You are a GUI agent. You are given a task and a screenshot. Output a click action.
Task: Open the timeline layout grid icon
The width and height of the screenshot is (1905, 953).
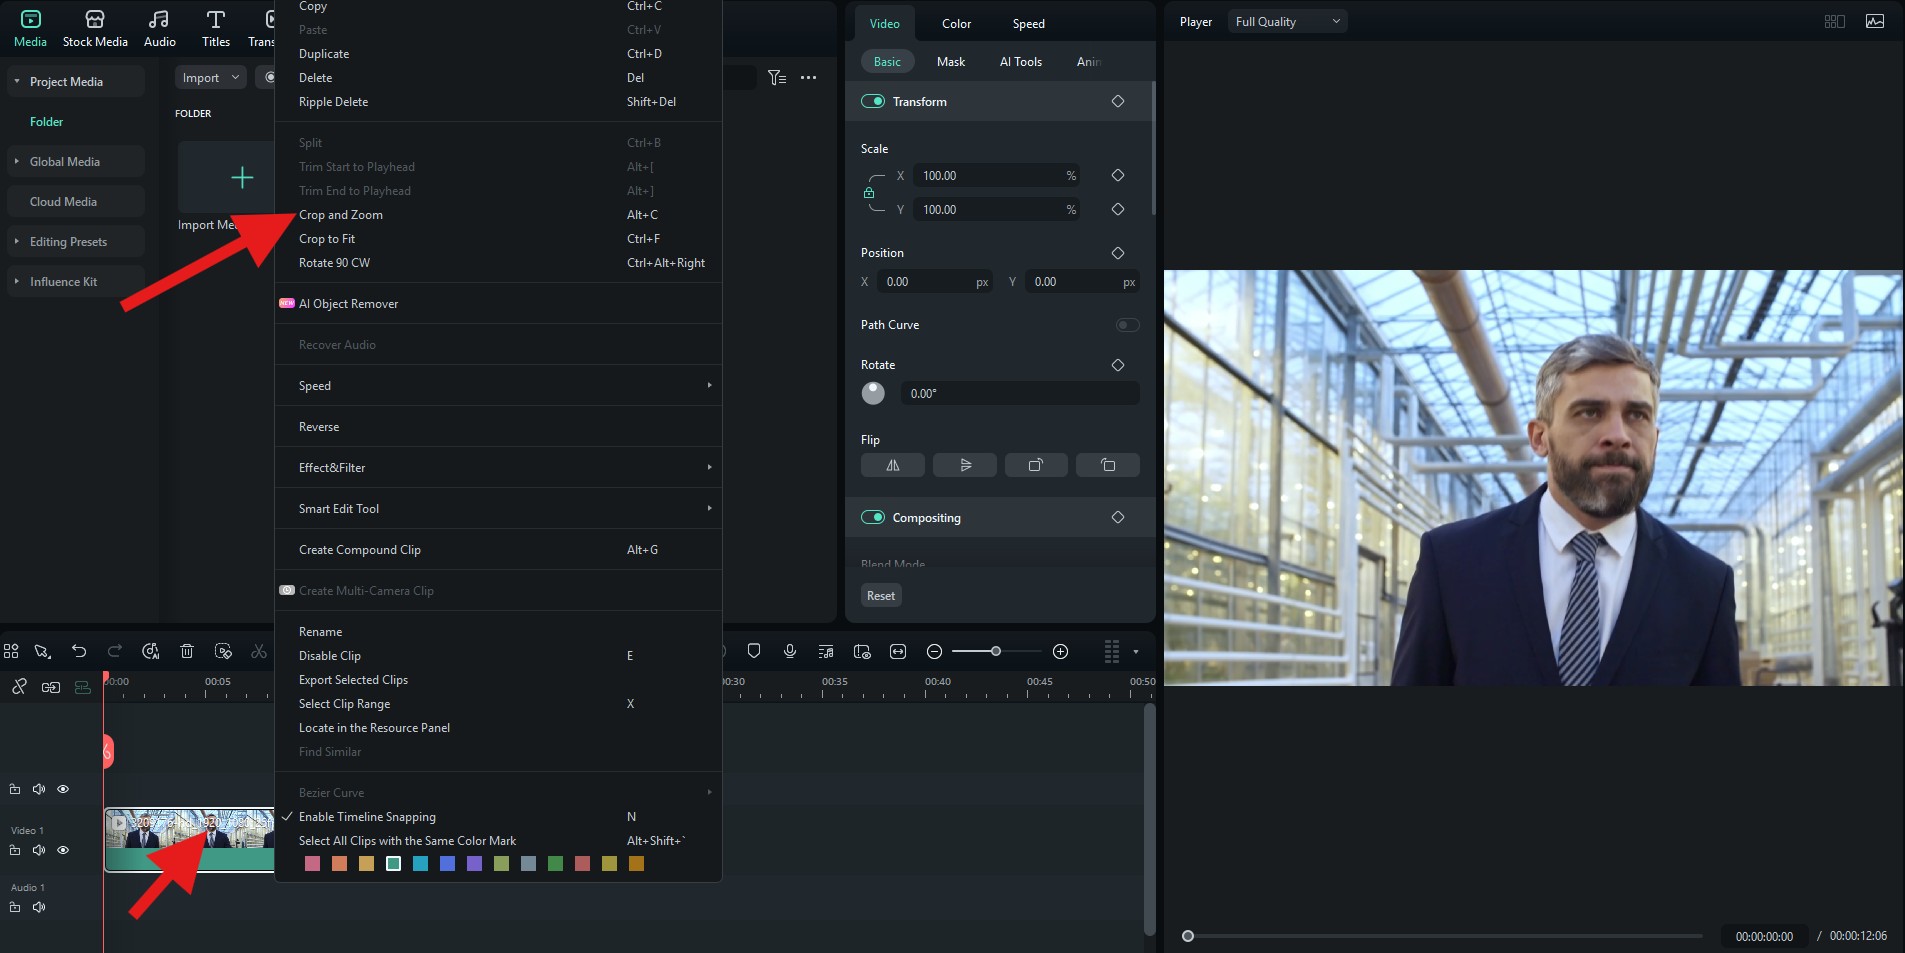pos(11,651)
